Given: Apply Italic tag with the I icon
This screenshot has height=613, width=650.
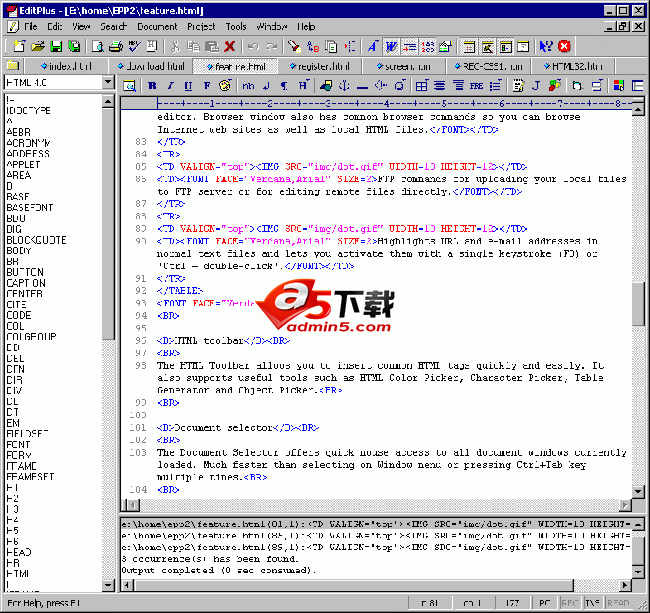Looking at the screenshot, I should coord(170,86).
